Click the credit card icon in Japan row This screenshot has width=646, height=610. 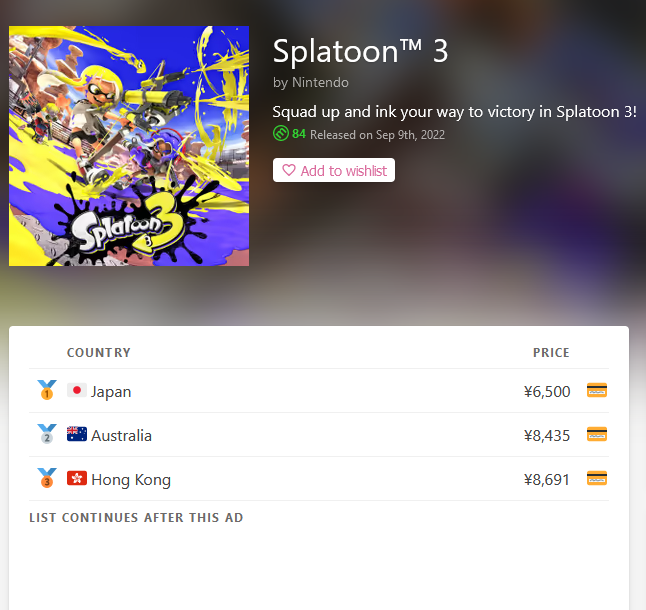[597, 390]
